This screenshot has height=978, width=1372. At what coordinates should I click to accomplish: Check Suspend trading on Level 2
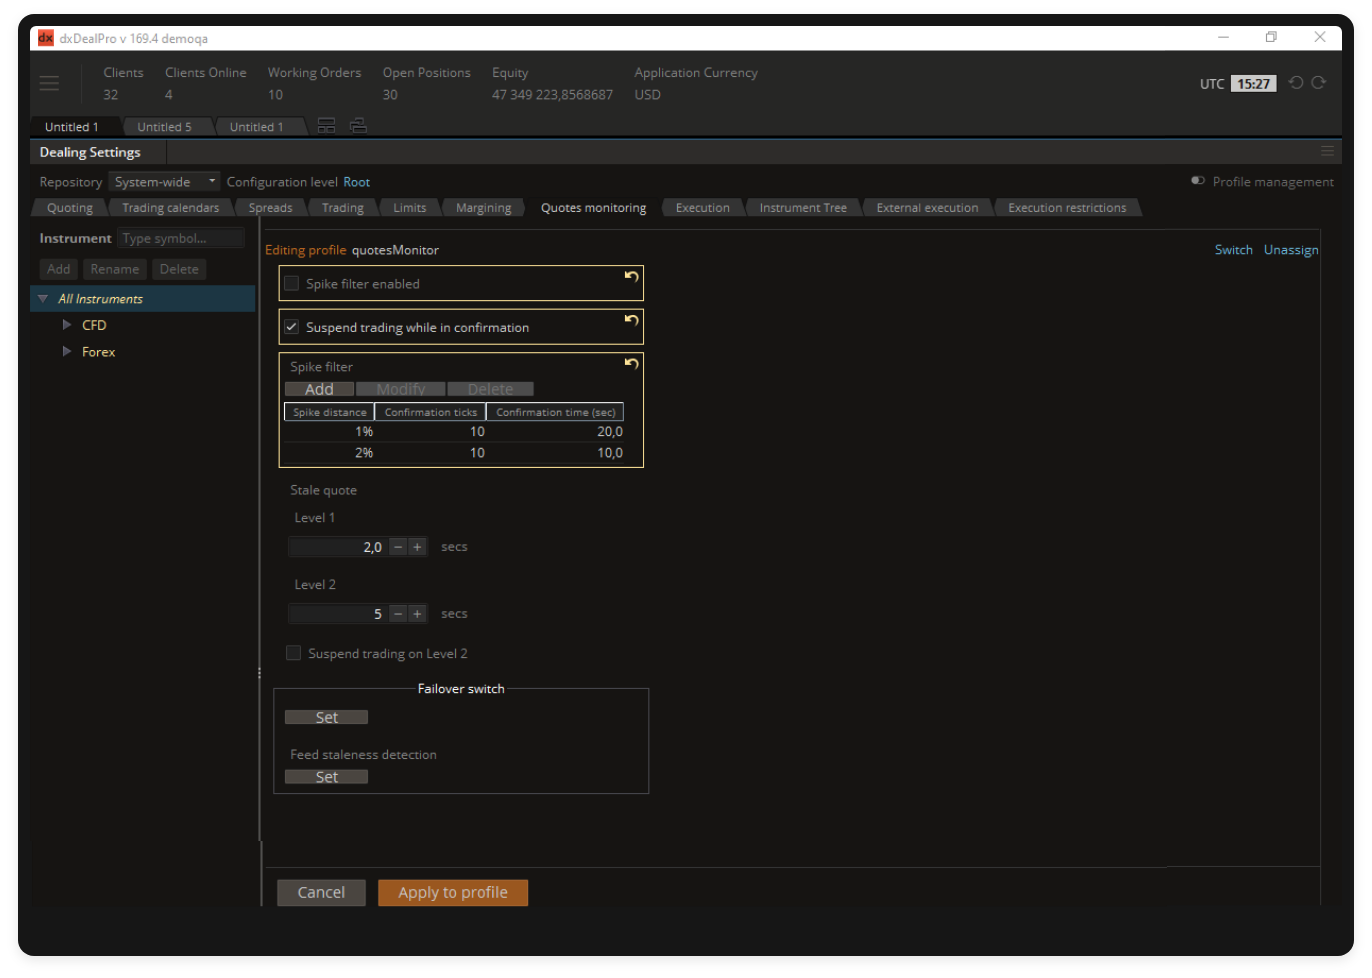click(x=294, y=653)
